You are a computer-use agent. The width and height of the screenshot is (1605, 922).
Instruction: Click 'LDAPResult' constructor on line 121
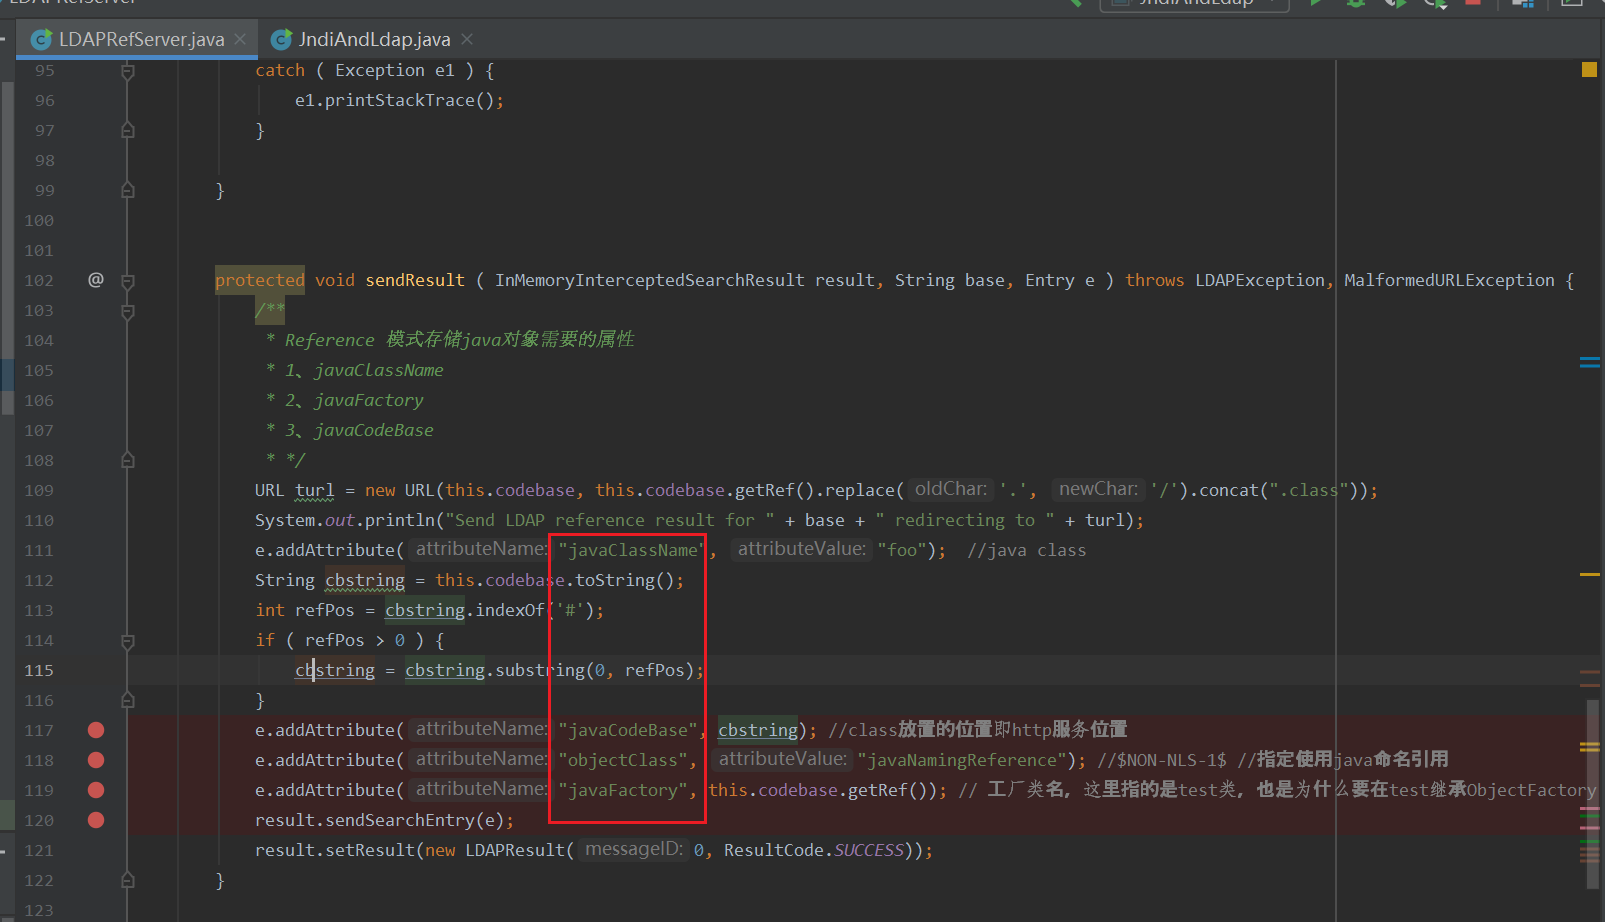[515, 850]
